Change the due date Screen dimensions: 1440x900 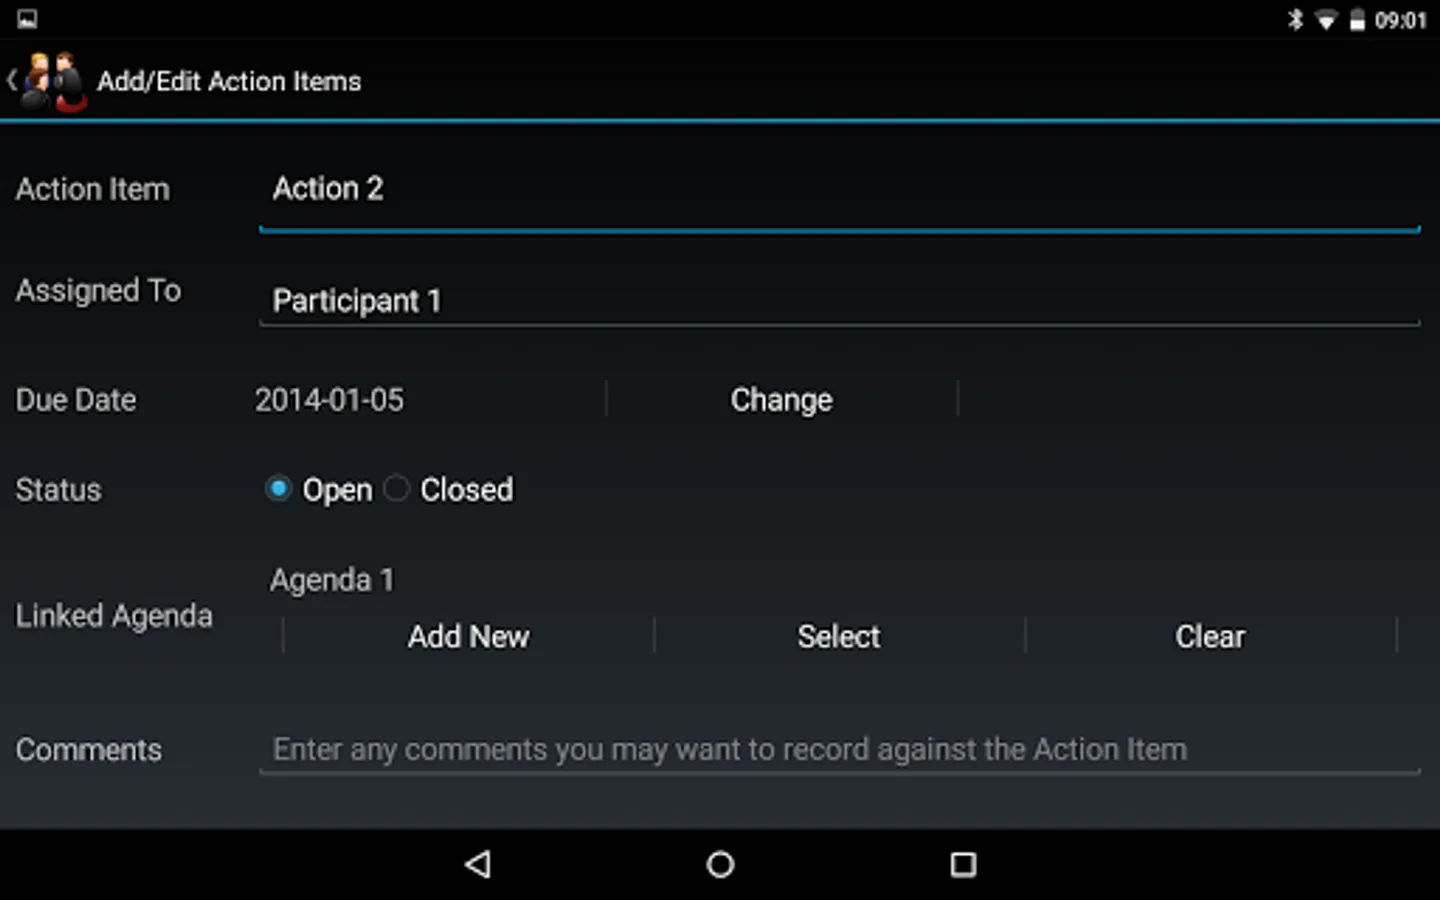click(781, 399)
